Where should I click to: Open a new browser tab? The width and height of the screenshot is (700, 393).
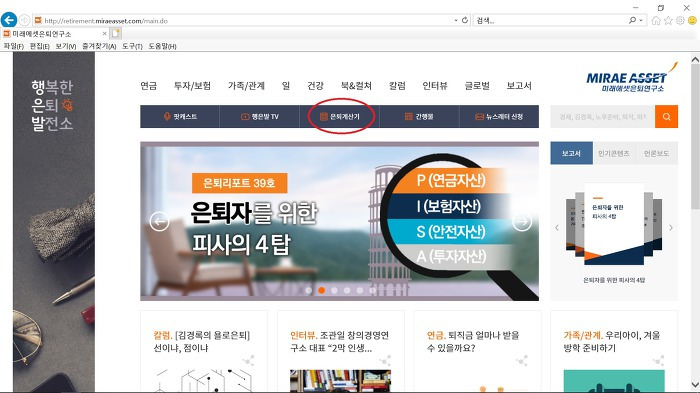(x=116, y=33)
